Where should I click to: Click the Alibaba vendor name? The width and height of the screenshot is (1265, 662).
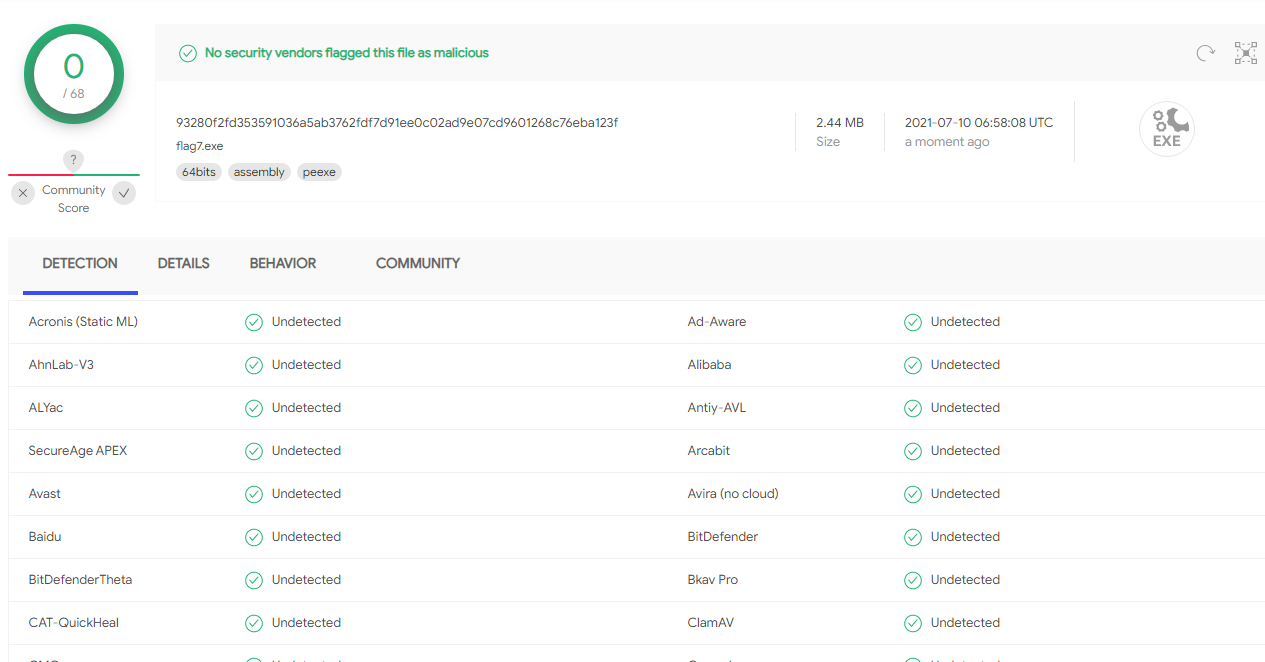tap(709, 365)
